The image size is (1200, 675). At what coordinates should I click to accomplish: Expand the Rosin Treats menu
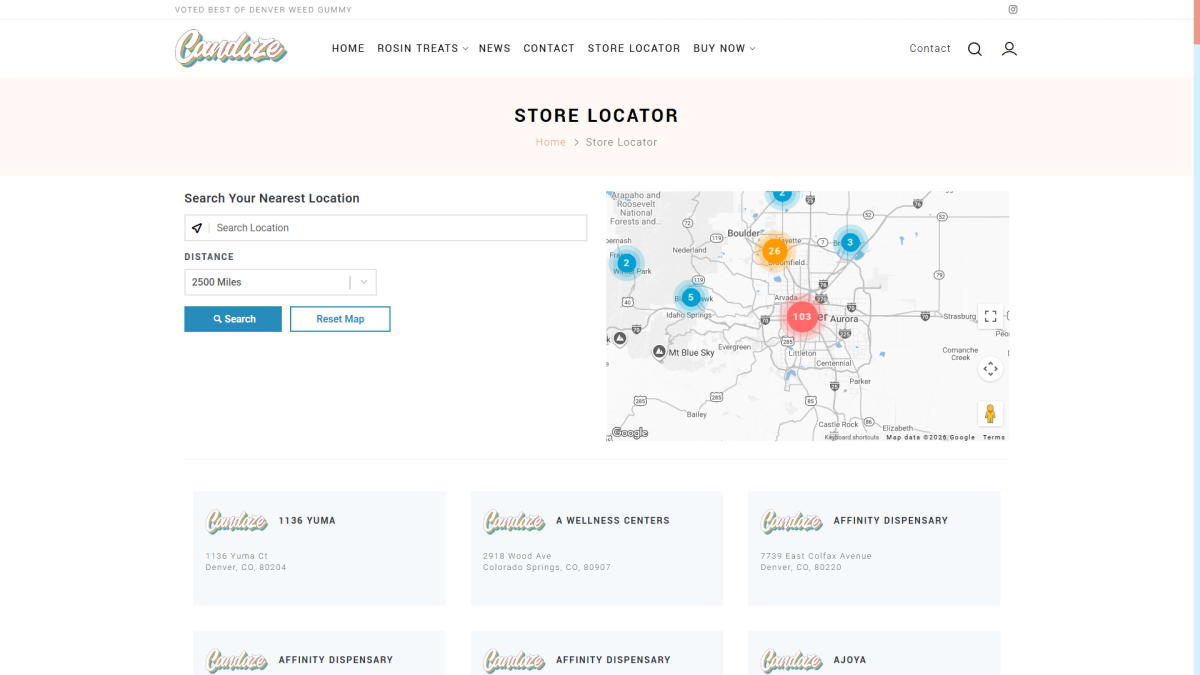(x=422, y=48)
